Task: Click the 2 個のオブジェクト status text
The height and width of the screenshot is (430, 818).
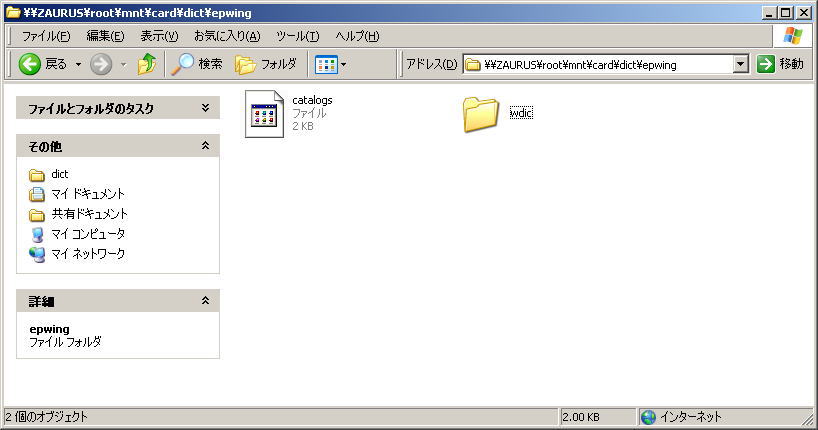Action: (x=47, y=417)
